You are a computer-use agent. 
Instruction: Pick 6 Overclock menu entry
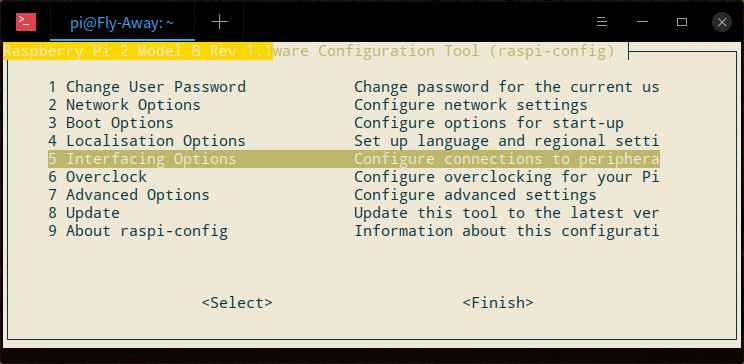coord(353,177)
